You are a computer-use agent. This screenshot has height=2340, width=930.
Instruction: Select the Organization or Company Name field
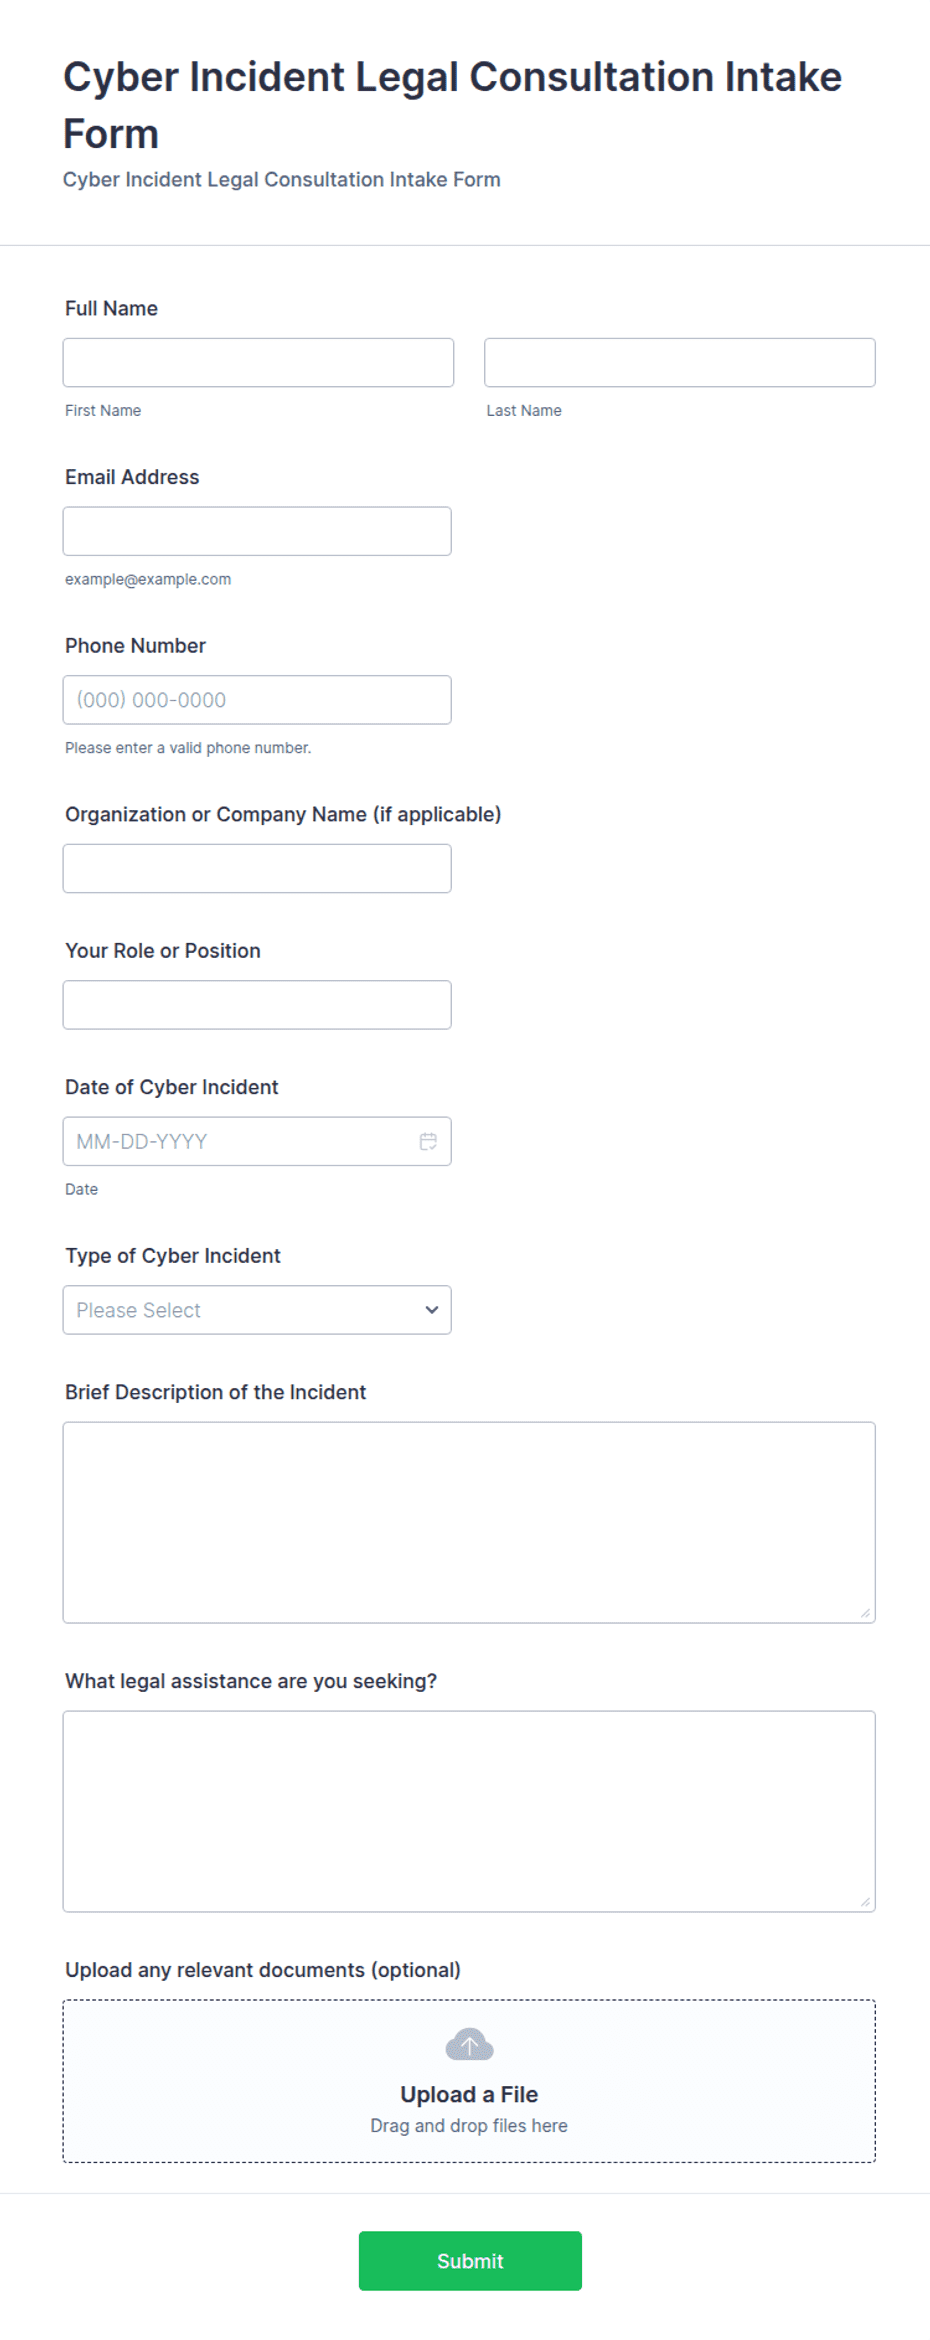tap(257, 868)
